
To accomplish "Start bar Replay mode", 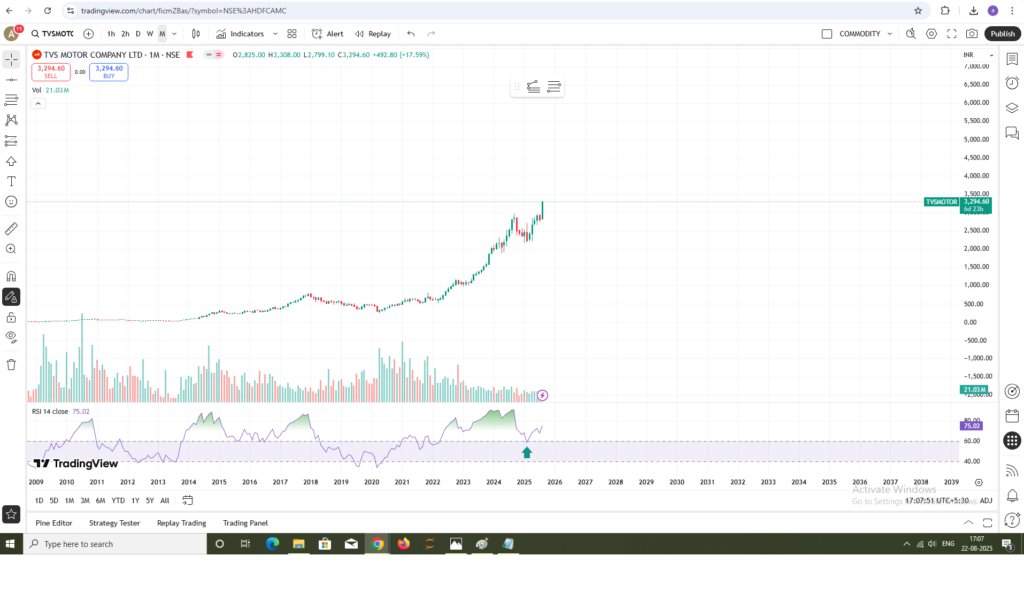I will (x=373, y=34).
